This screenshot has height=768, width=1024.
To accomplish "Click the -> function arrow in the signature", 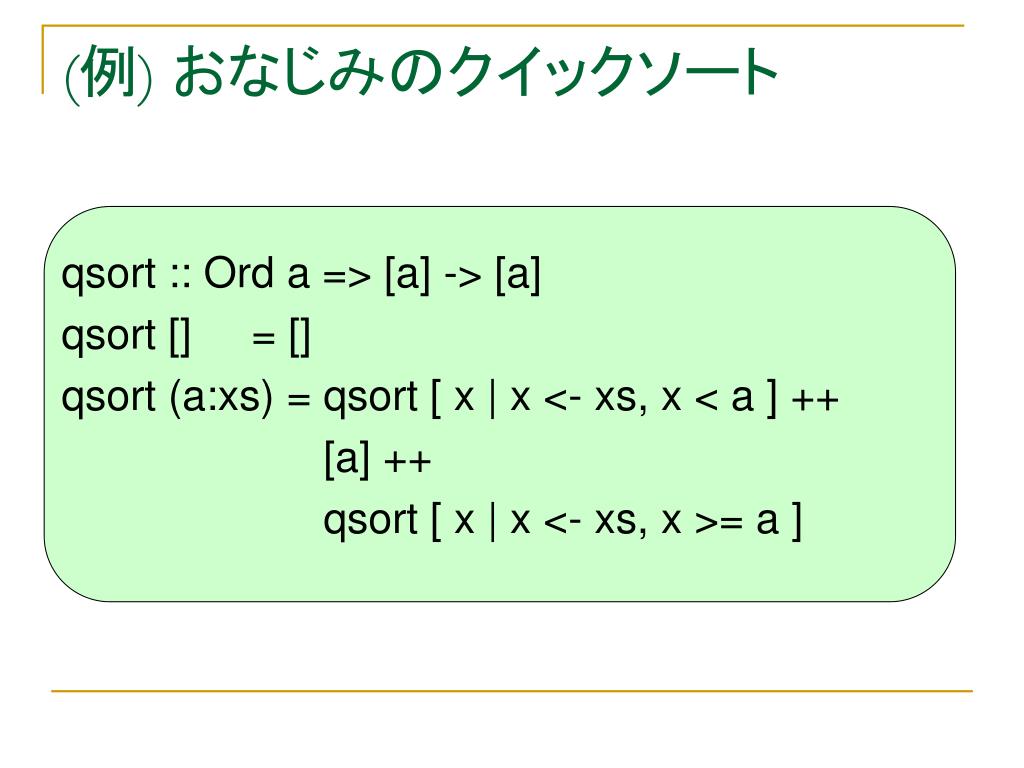I will tap(463, 278).
